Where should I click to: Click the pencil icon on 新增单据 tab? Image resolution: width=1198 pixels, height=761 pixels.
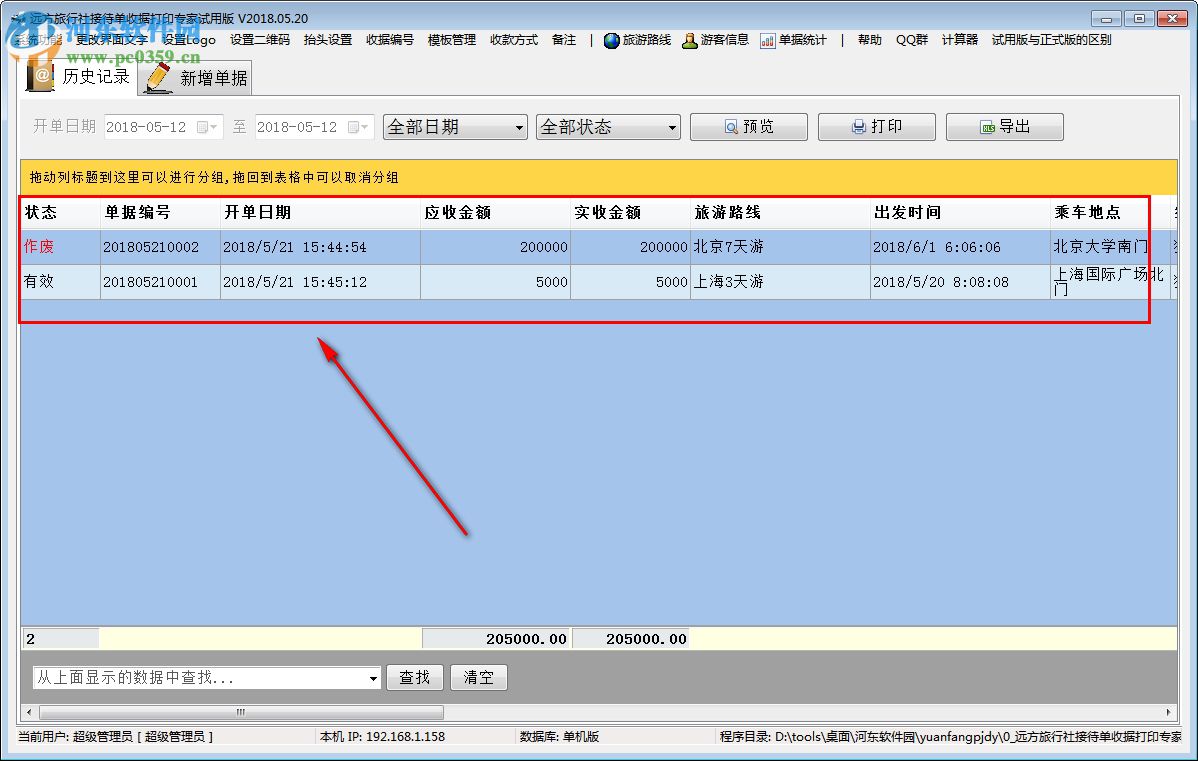[156, 76]
